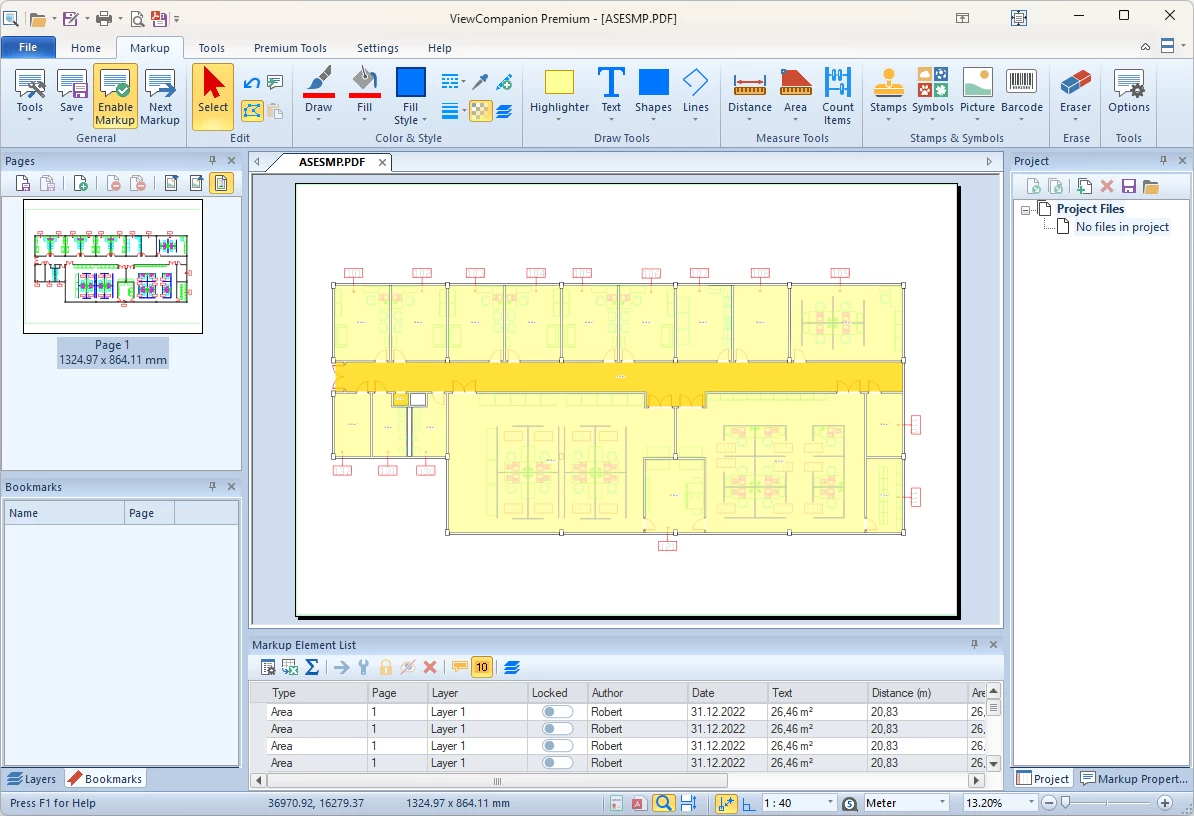Click the undo arrow in Edit group
The image size is (1194, 816).
tap(252, 82)
